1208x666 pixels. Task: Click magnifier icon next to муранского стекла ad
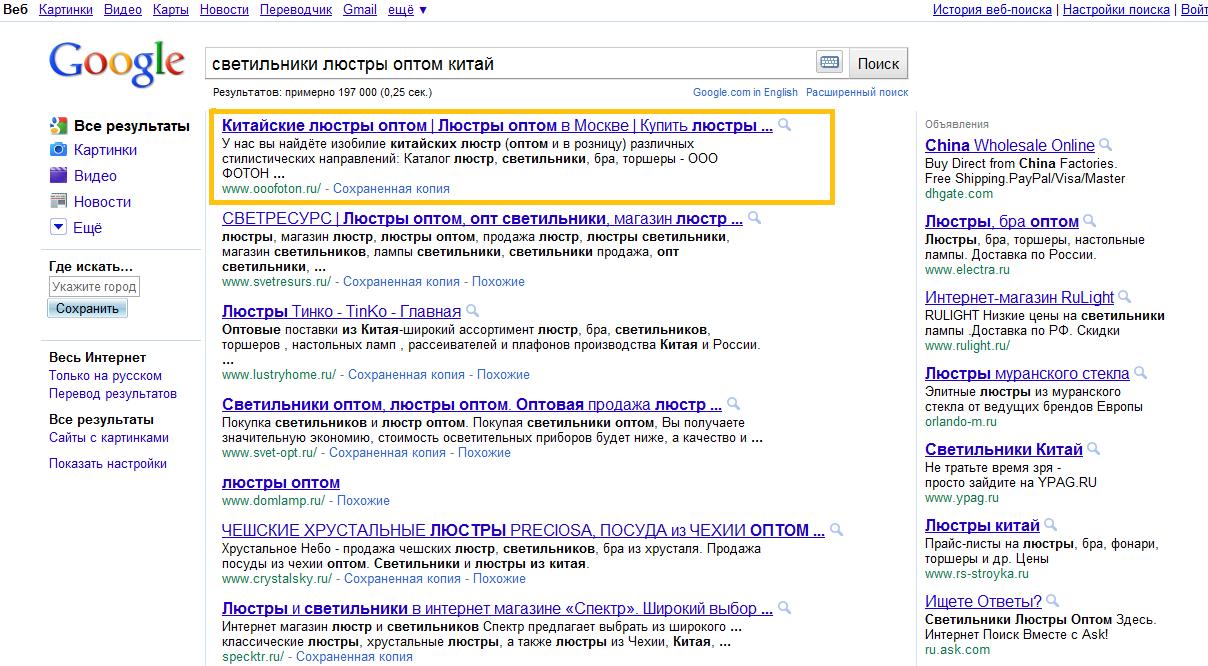(x=1141, y=373)
